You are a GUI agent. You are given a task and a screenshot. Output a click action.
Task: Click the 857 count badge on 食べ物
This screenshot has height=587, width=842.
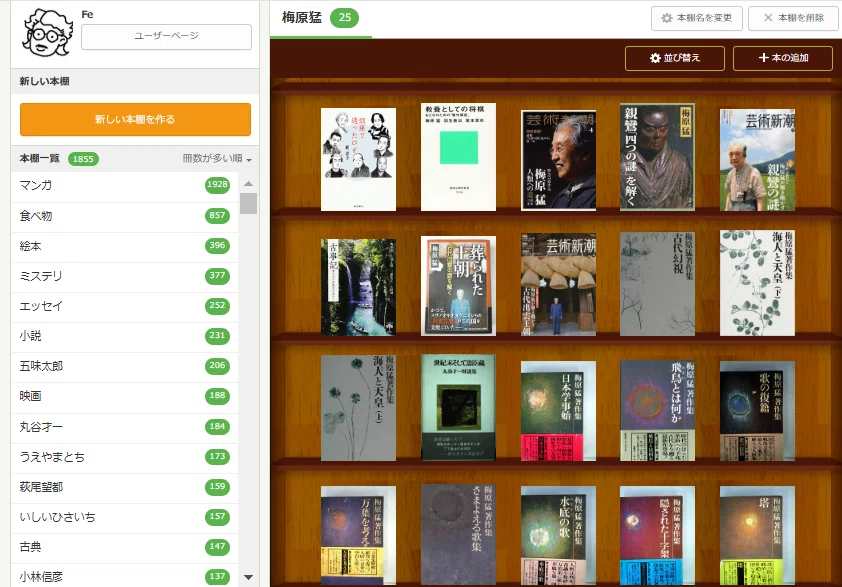pyautogui.click(x=217, y=215)
